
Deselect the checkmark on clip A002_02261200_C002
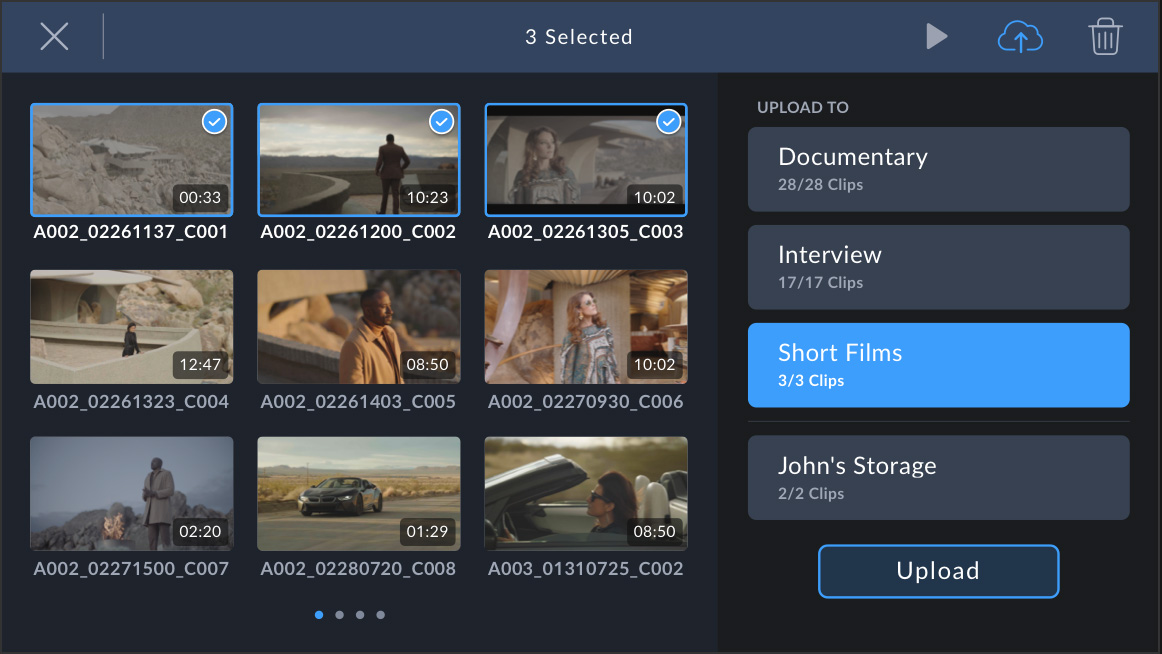pos(441,122)
